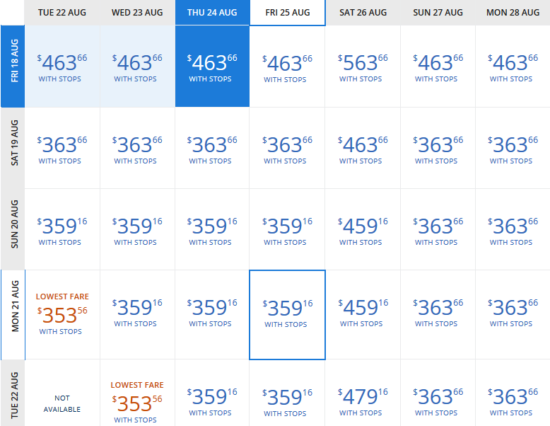Screen dimensions: 550x426
Task: Choose $359.16 fare for Sun 20 / Tue 22
Action: 62,229
